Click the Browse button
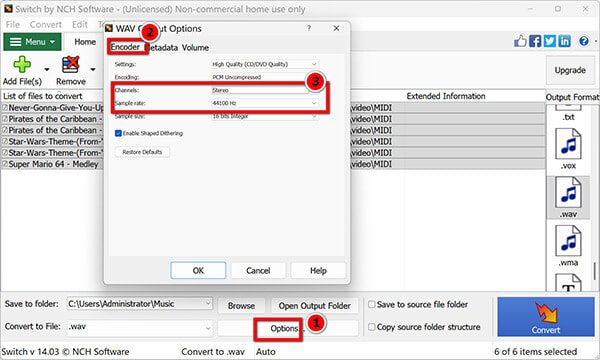 241,306
